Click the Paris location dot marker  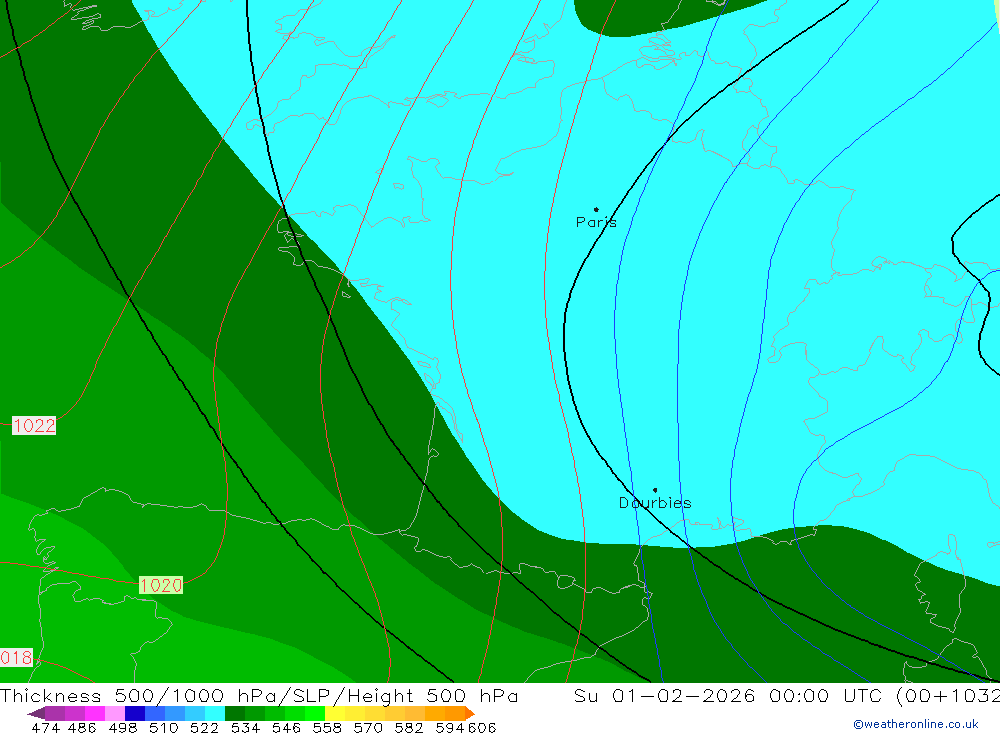[596, 209]
